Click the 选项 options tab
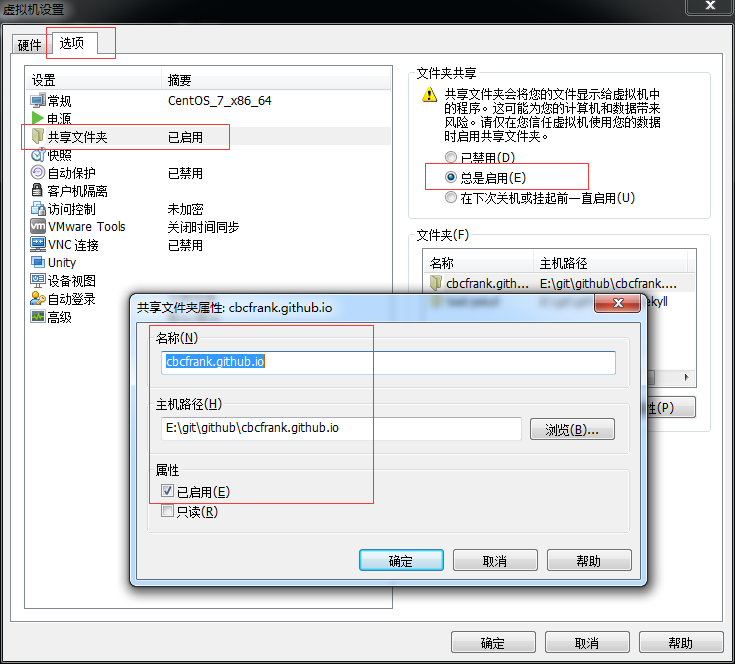Image resolution: width=735 pixels, height=664 pixels. coord(72,43)
